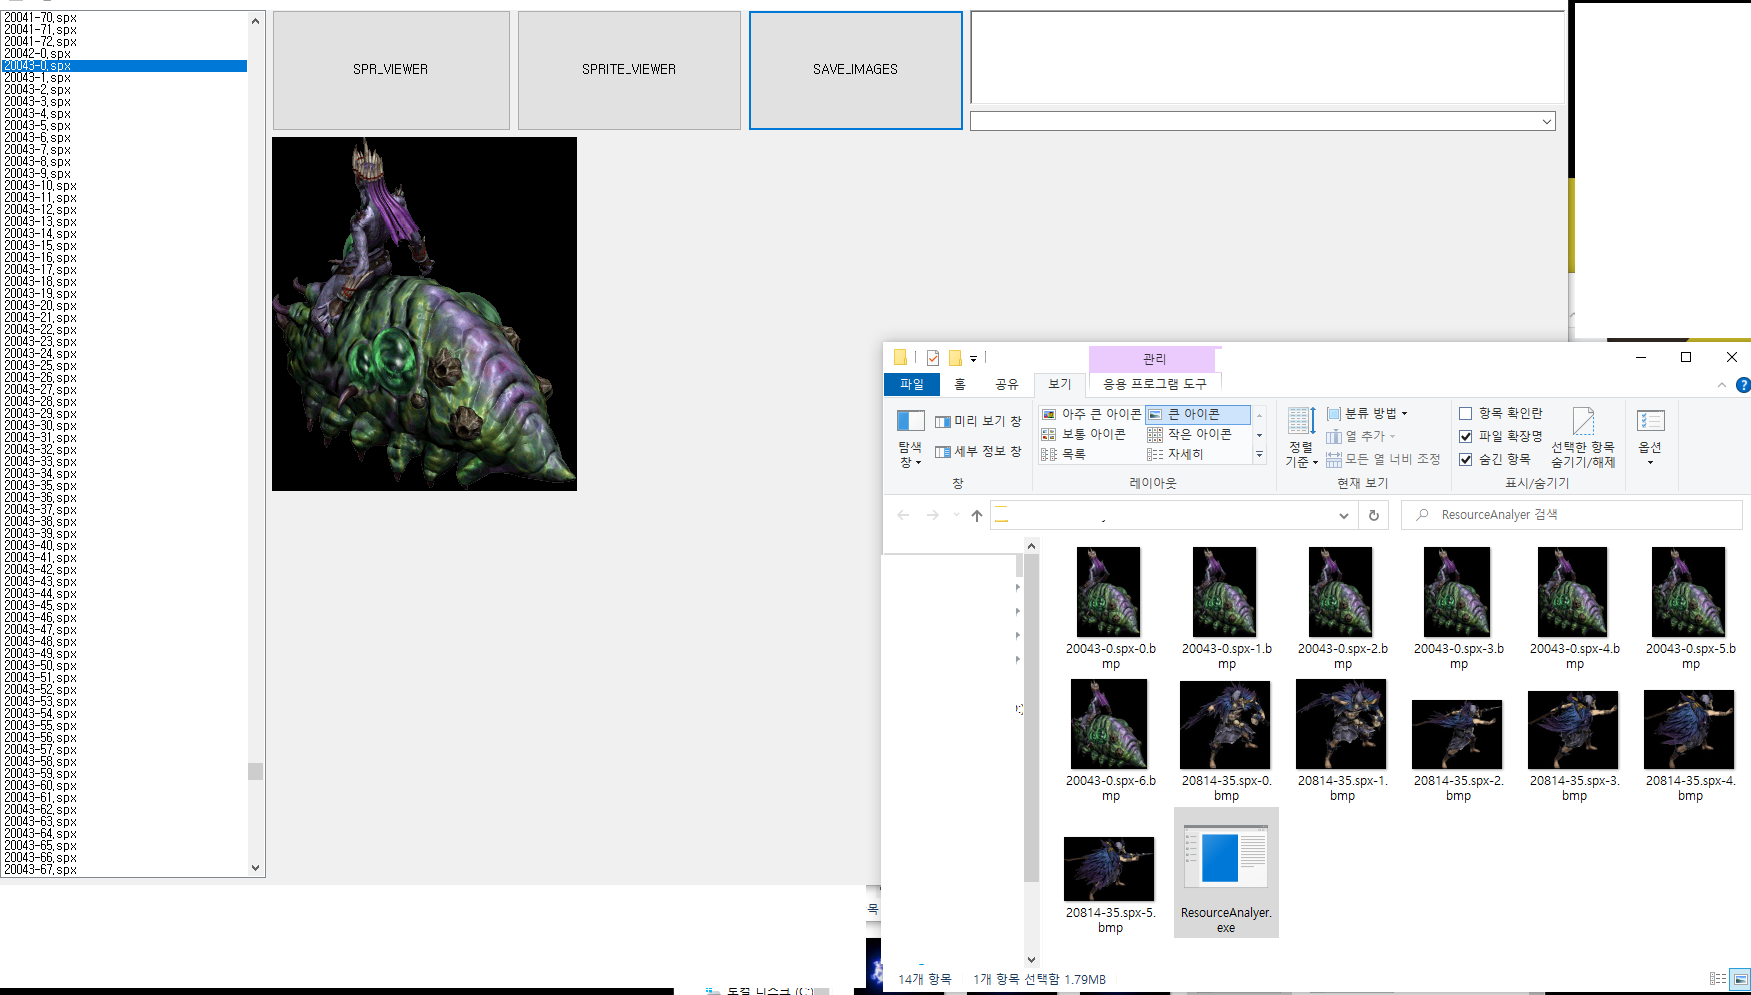Go back in File Explorer
The image size is (1751, 995).
click(x=903, y=515)
